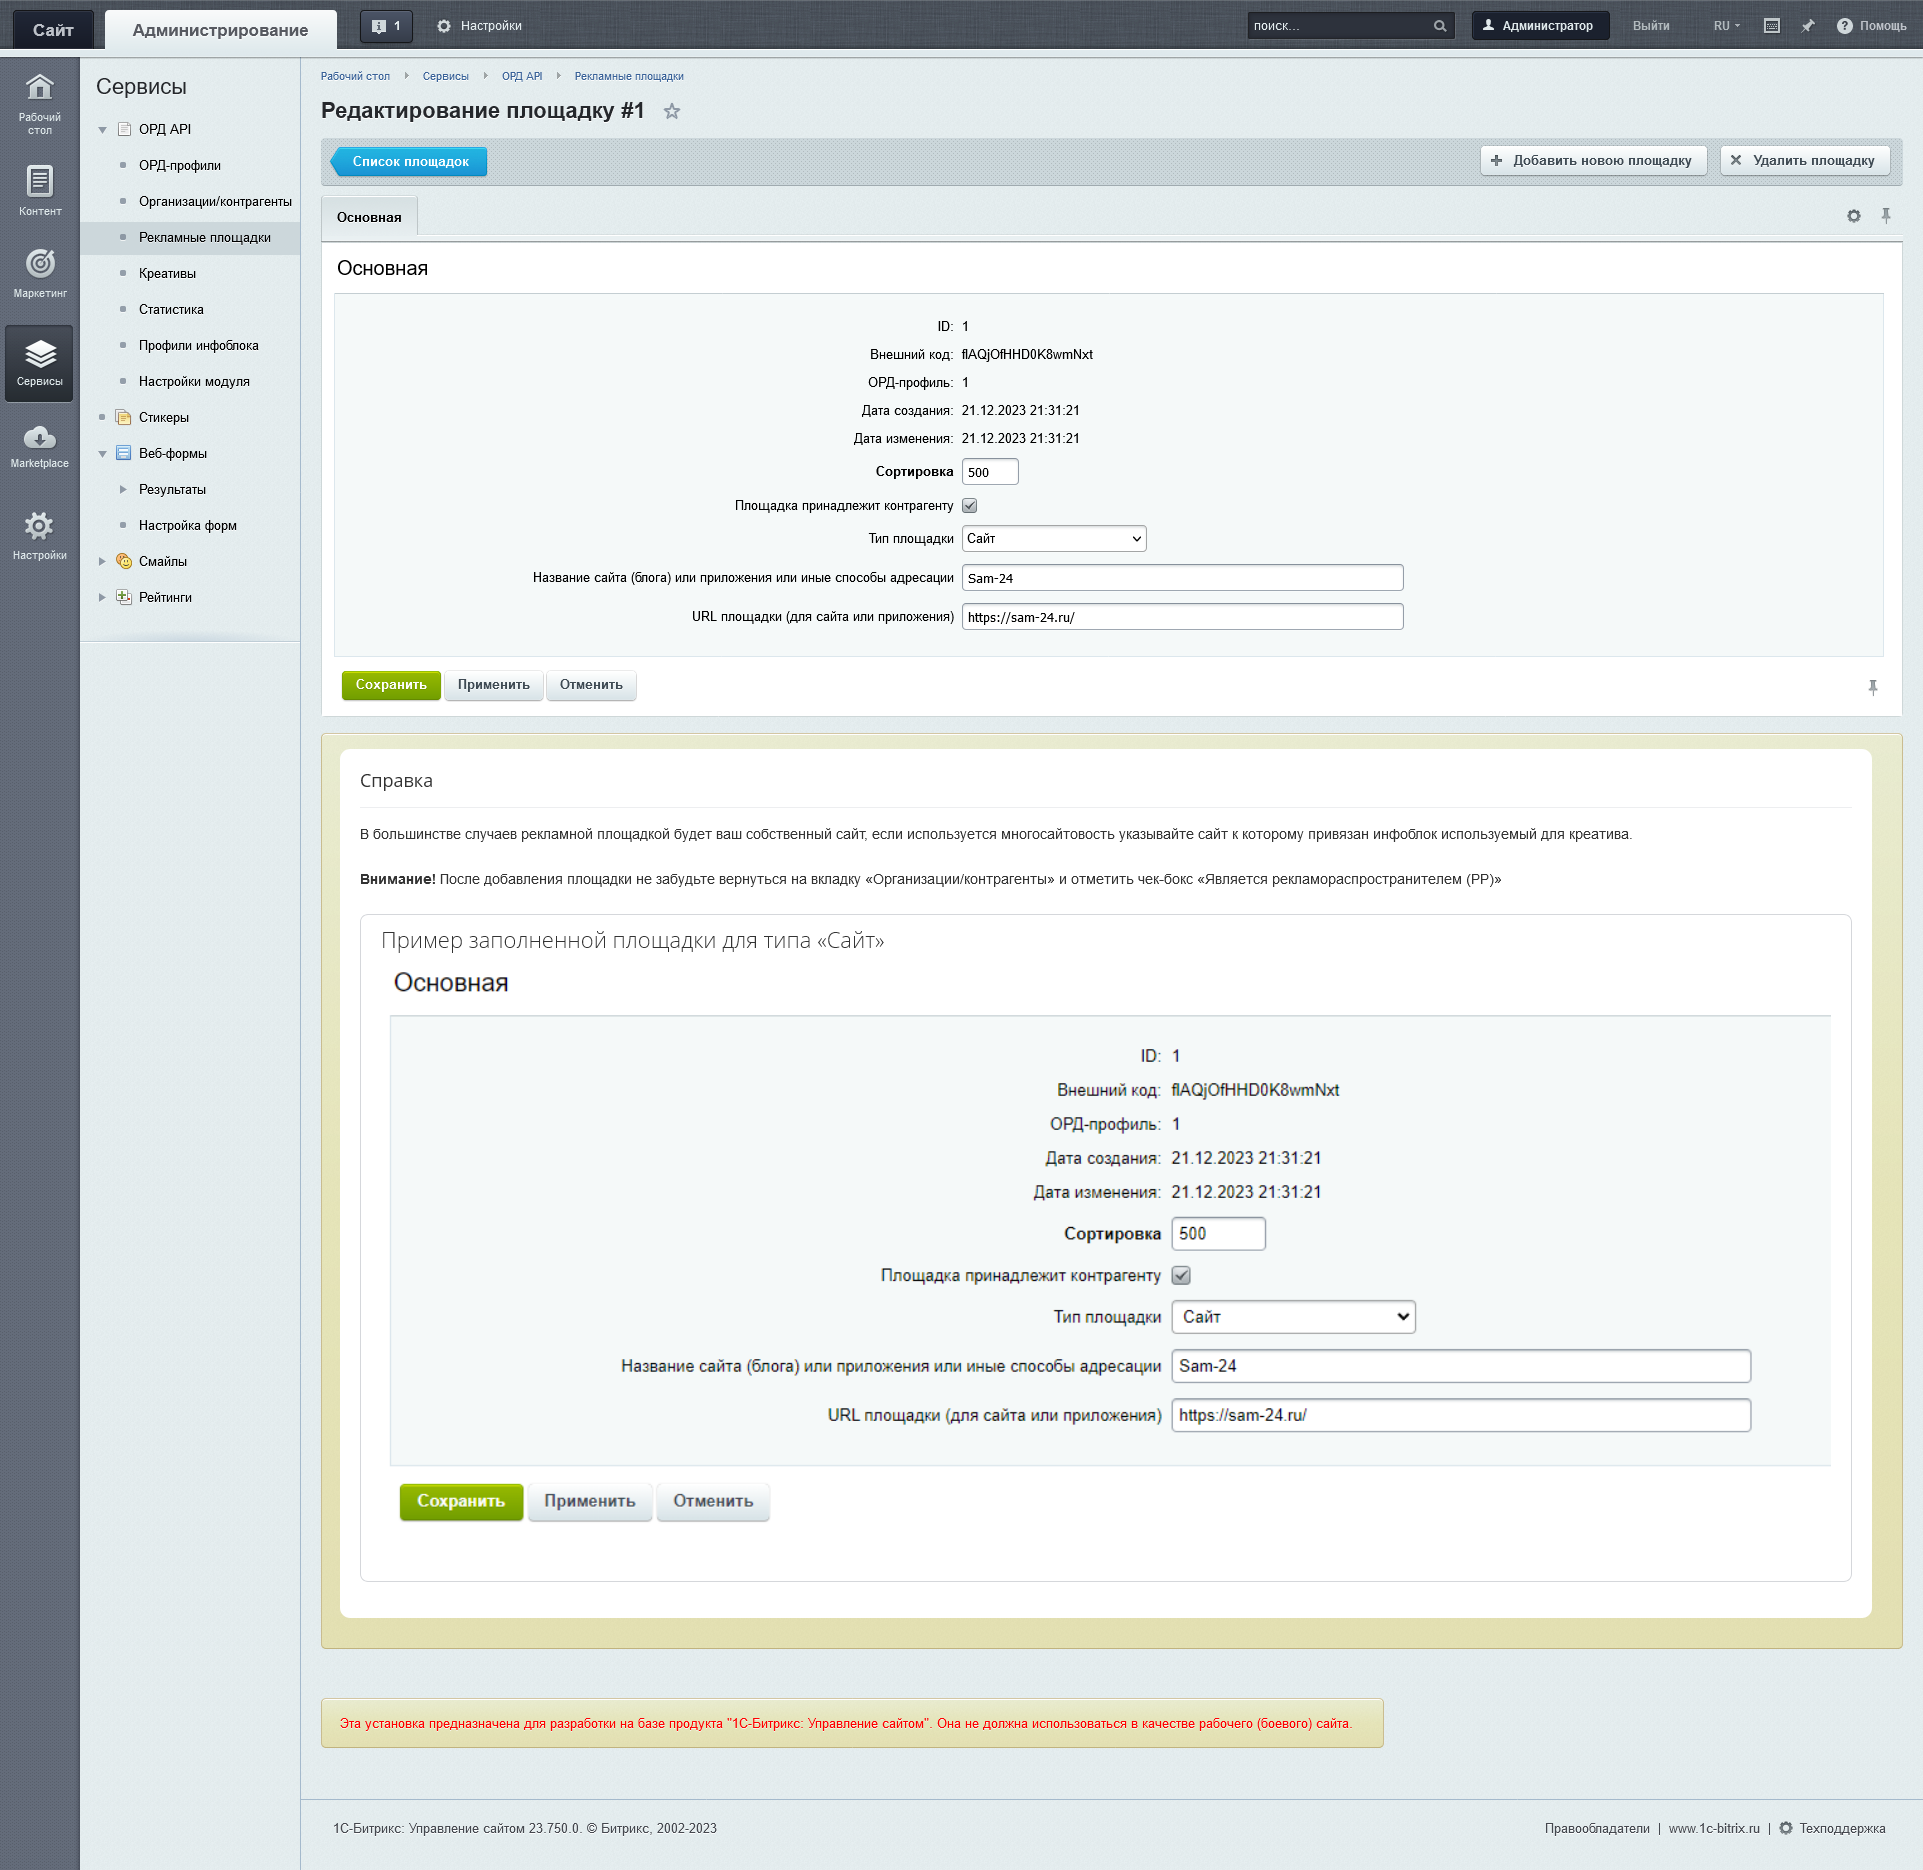Click the Marketplace sidebar icon
The height and width of the screenshot is (1870, 1923).
click(38, 443)
